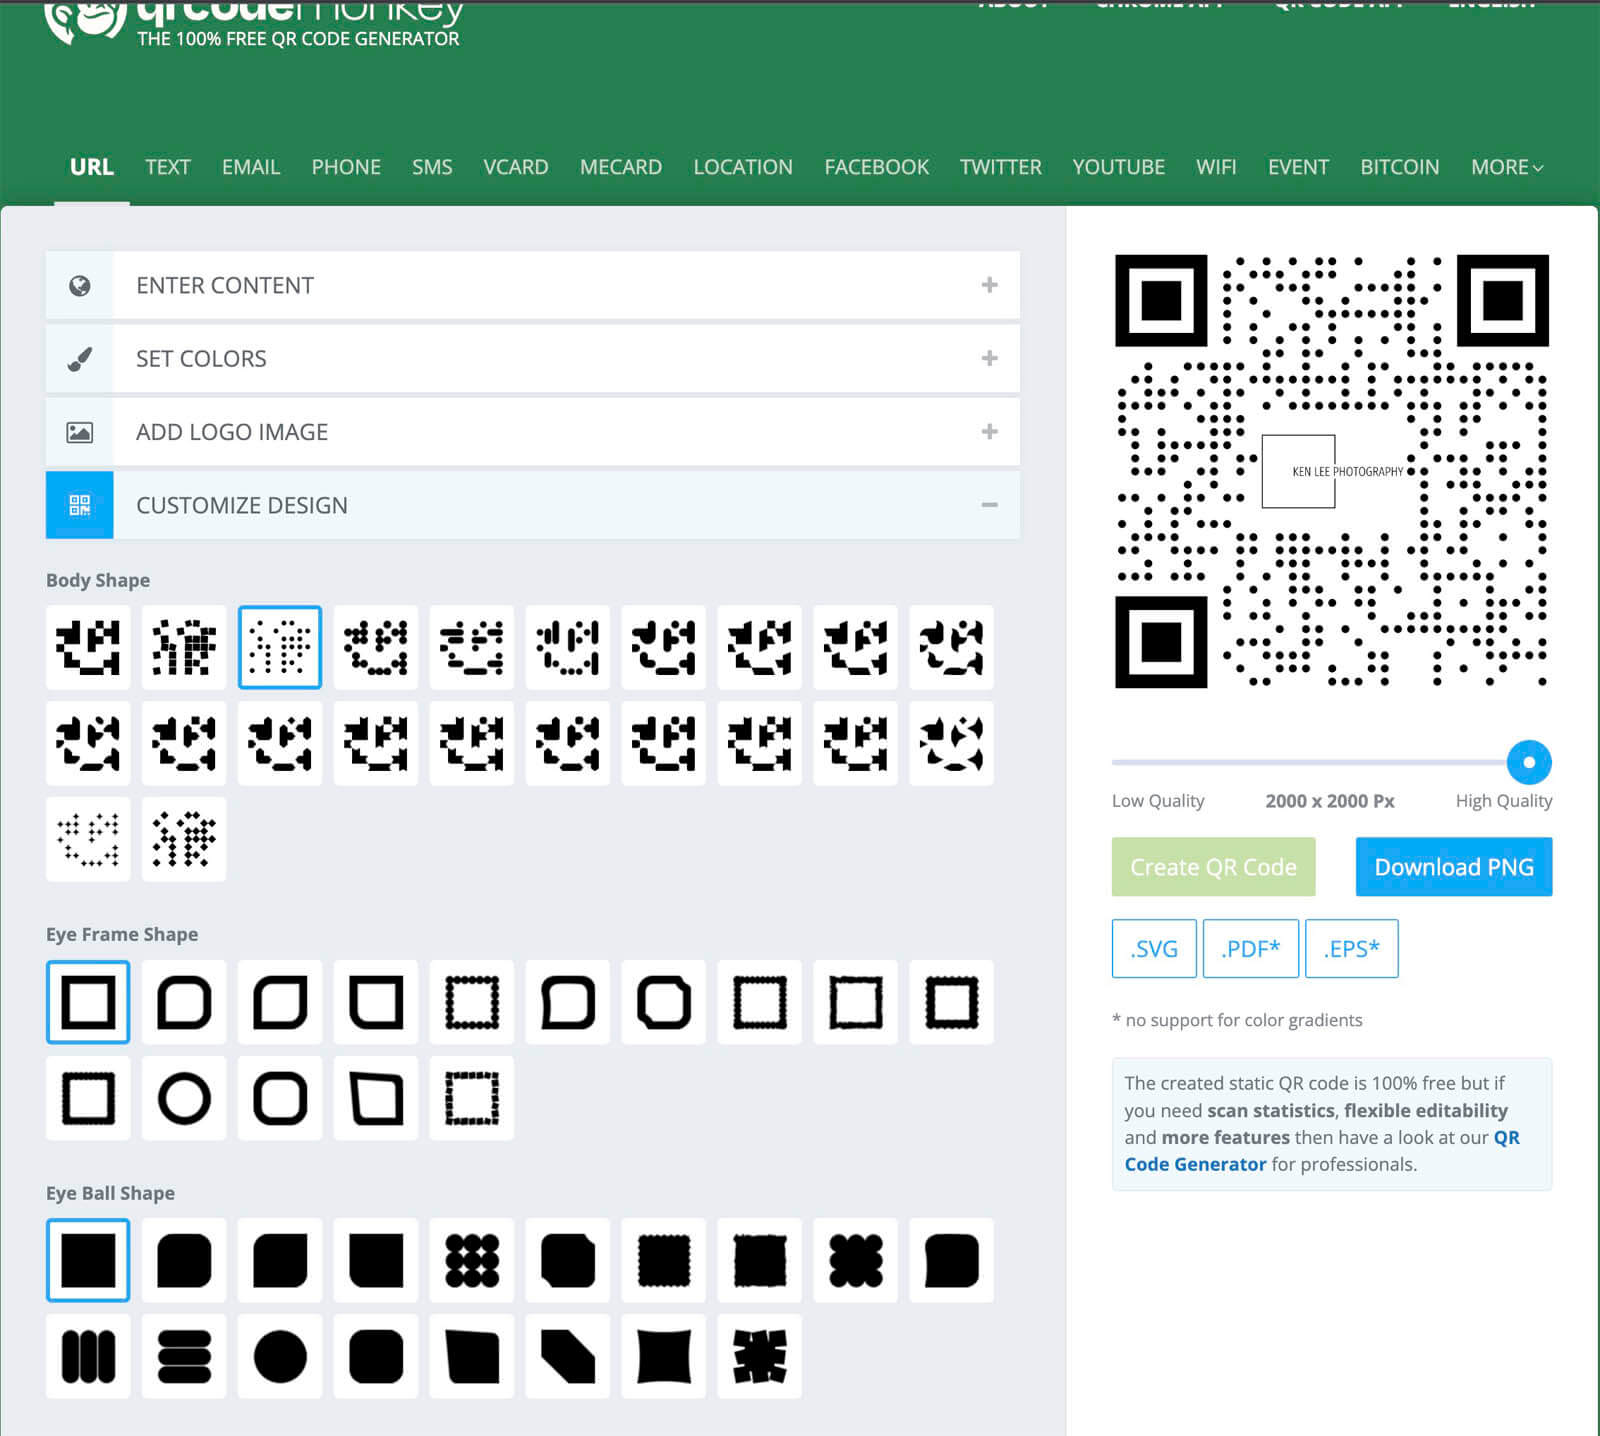Screen dimensions: 1600x1436
Task: Click the Download PNG button
Action: point(1453,867)
